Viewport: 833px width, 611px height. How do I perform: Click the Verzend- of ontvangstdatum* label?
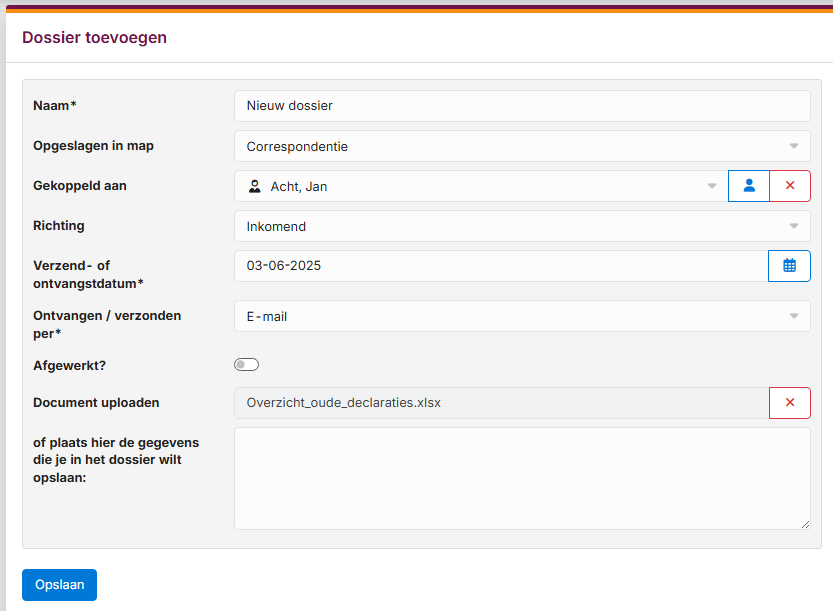point(88,275)
